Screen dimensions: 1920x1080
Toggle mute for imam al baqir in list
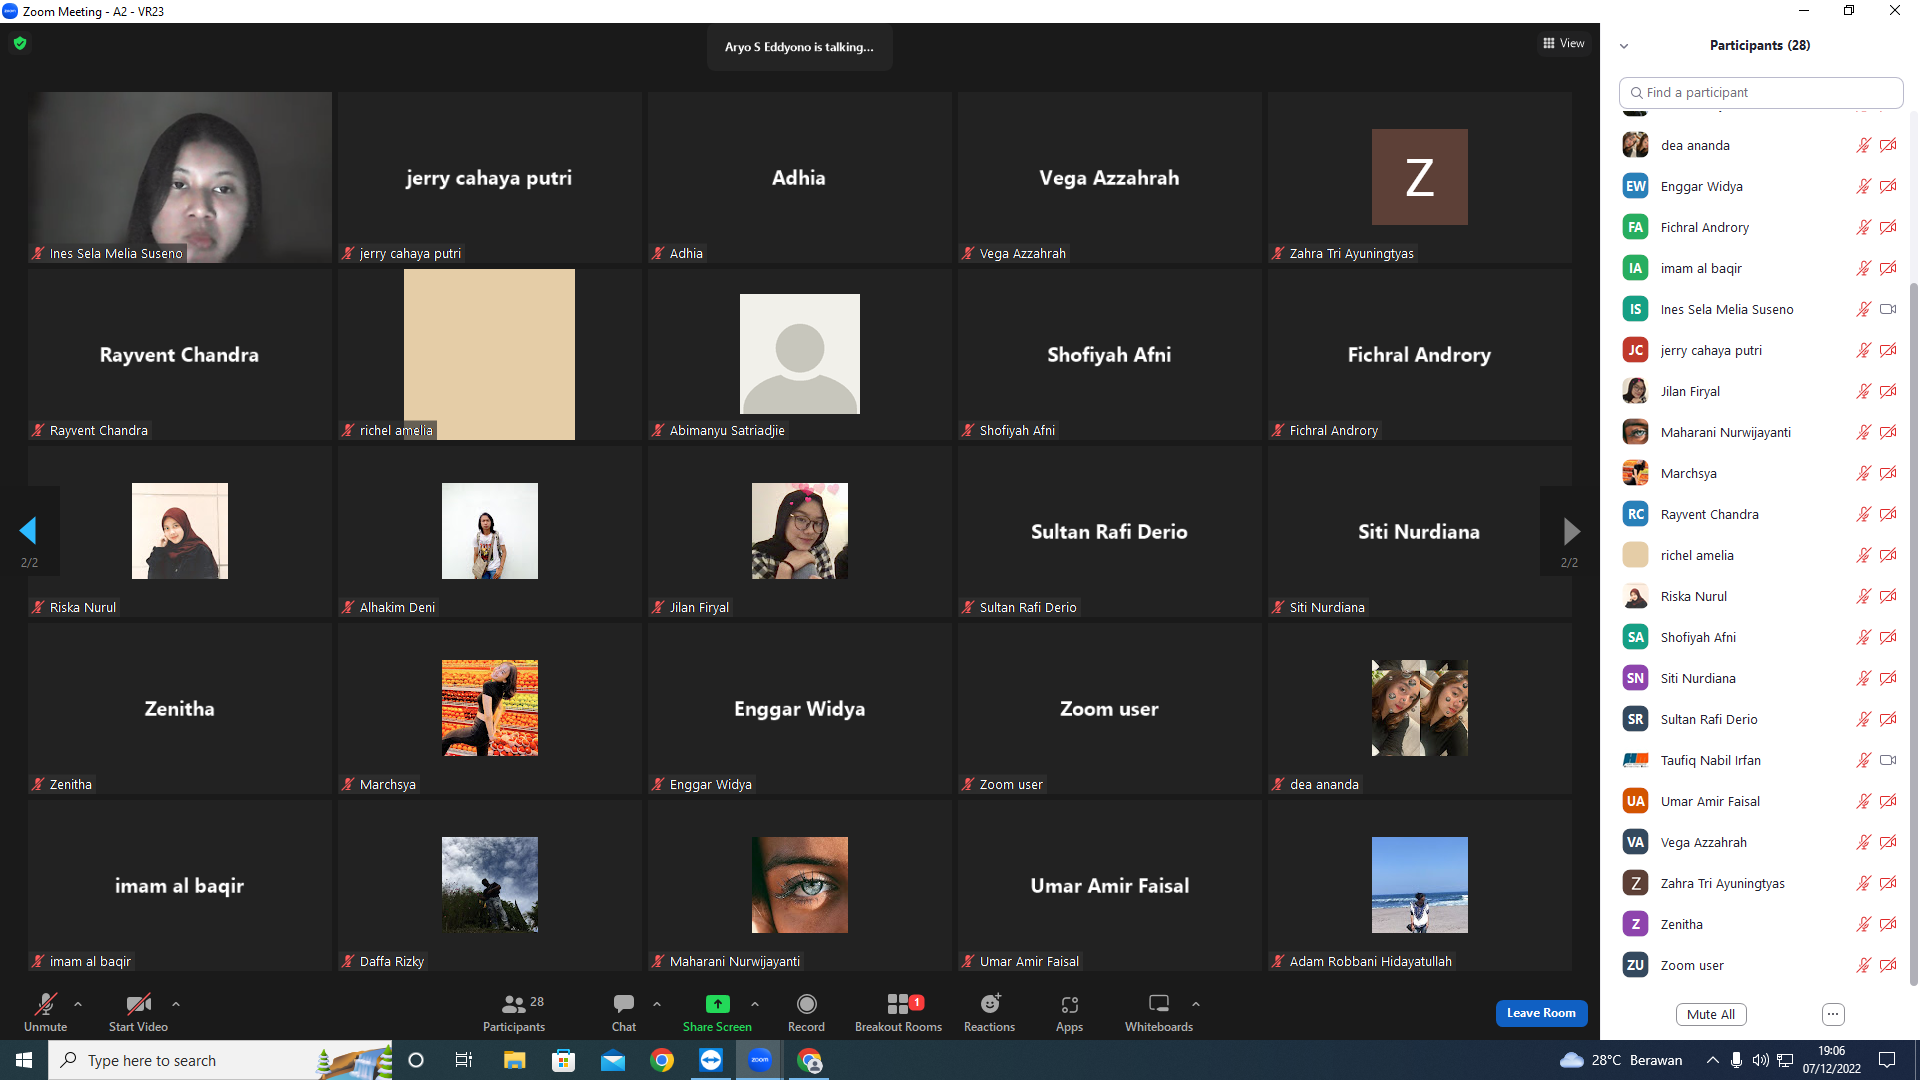pyautogui.click(x=1864, y=268)
